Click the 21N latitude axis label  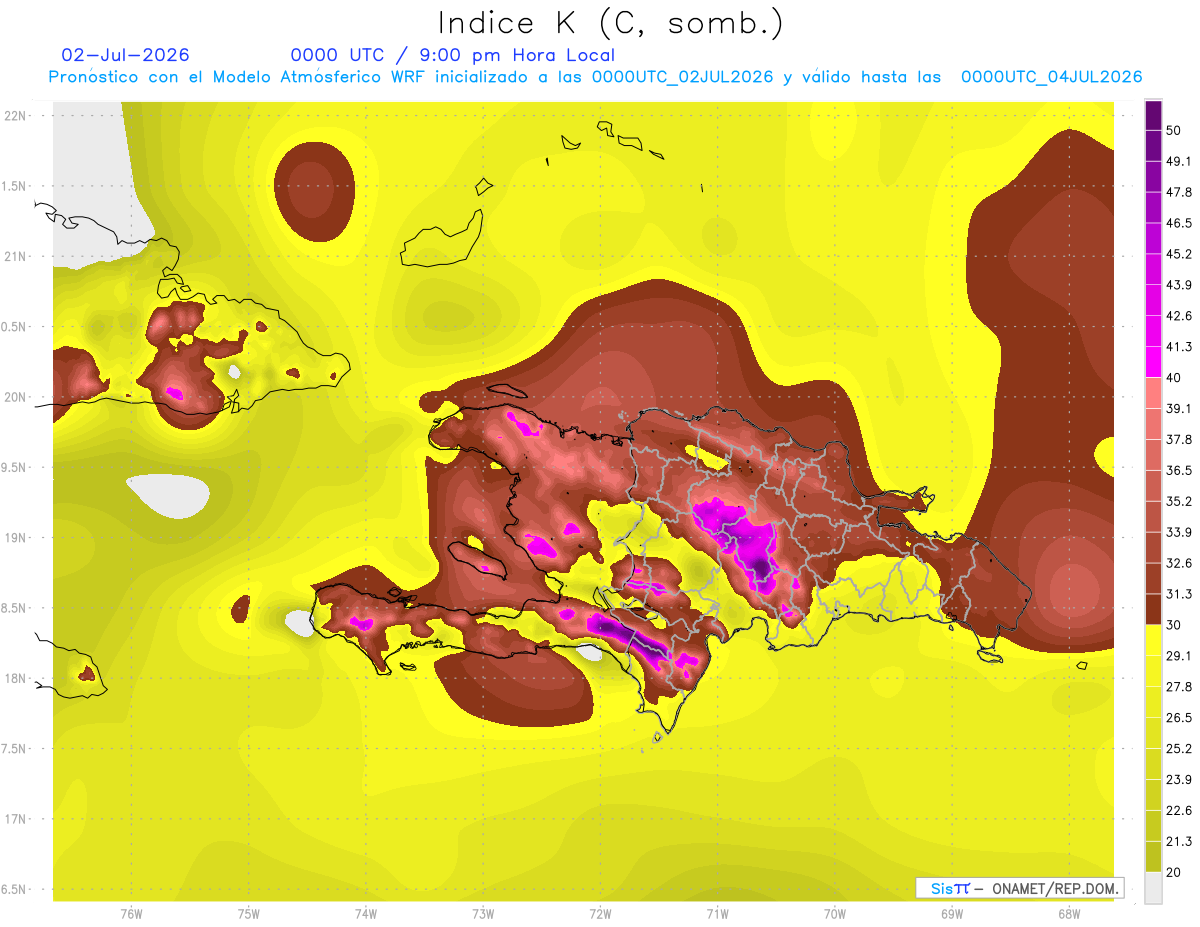pyautogui.click(x=15, y=256)
